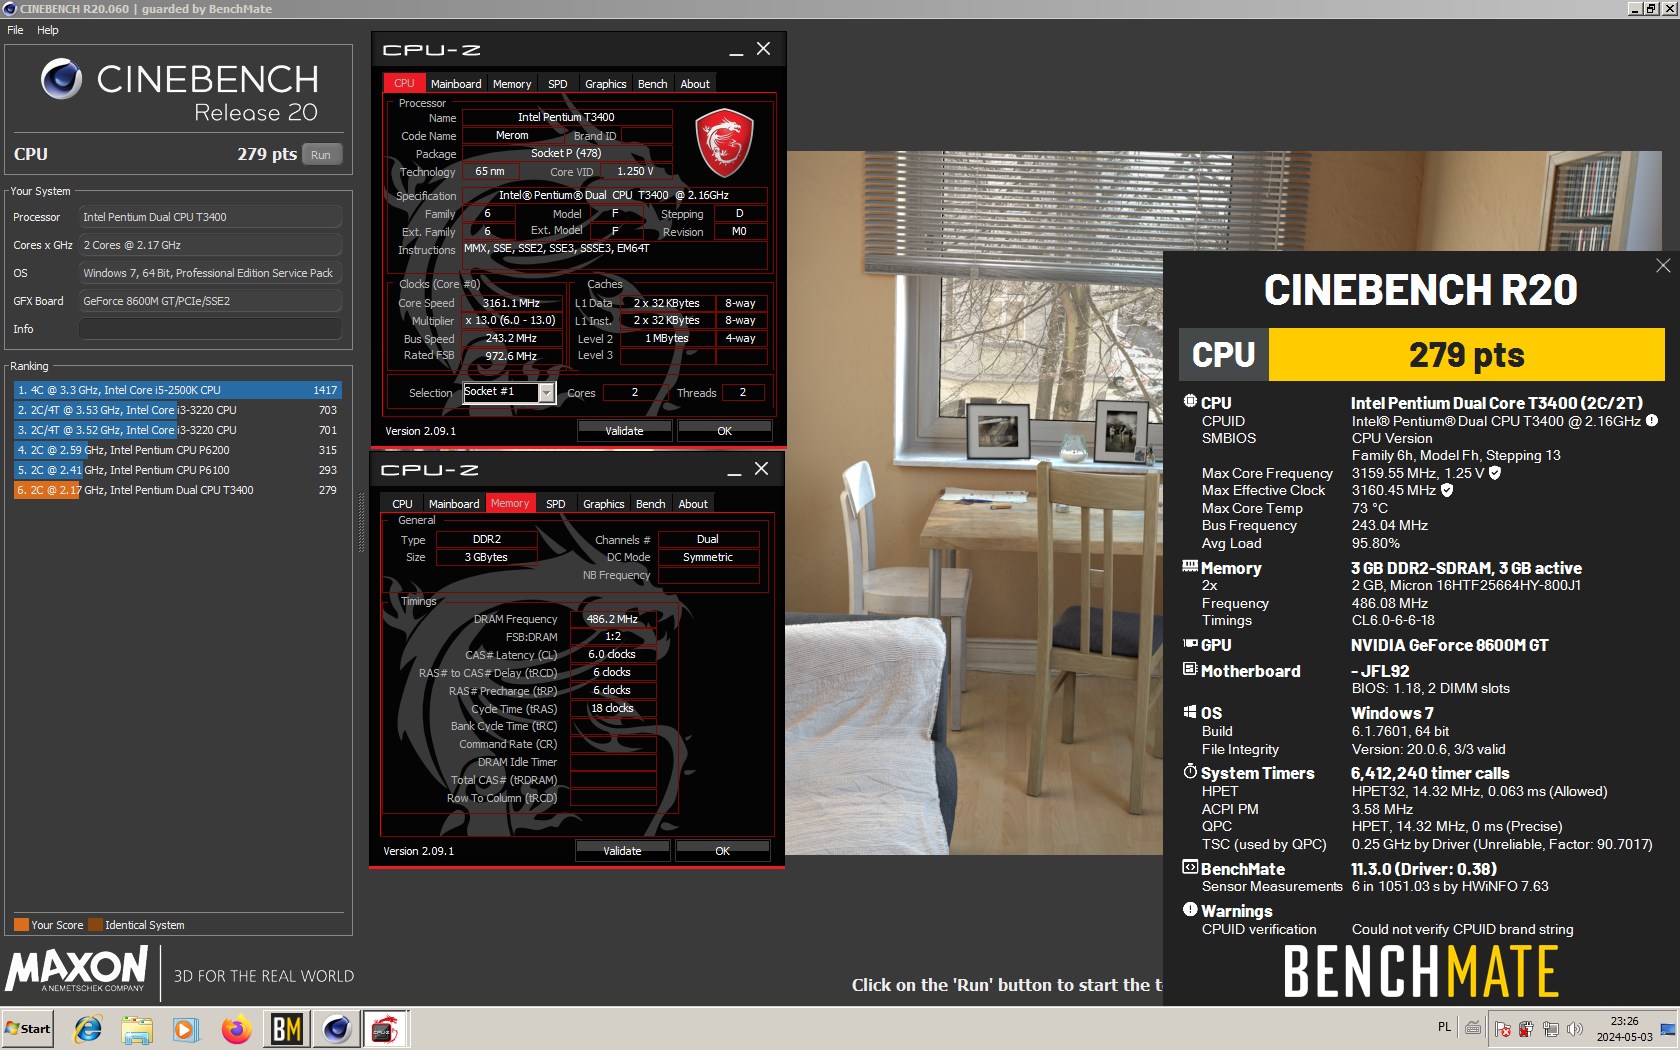Viewport: 1680px width, 1050px height.
Task: Switch to Mainboard tab in upper CPU-Z window
Action: point(456,84)
